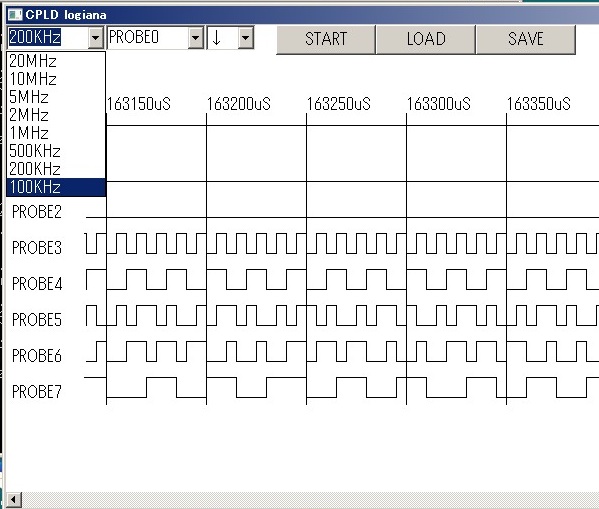The height and width of the screenshot is (509, 599).
Task: Open the sampling frequency dropdown arrow
Action: point(96,38)
